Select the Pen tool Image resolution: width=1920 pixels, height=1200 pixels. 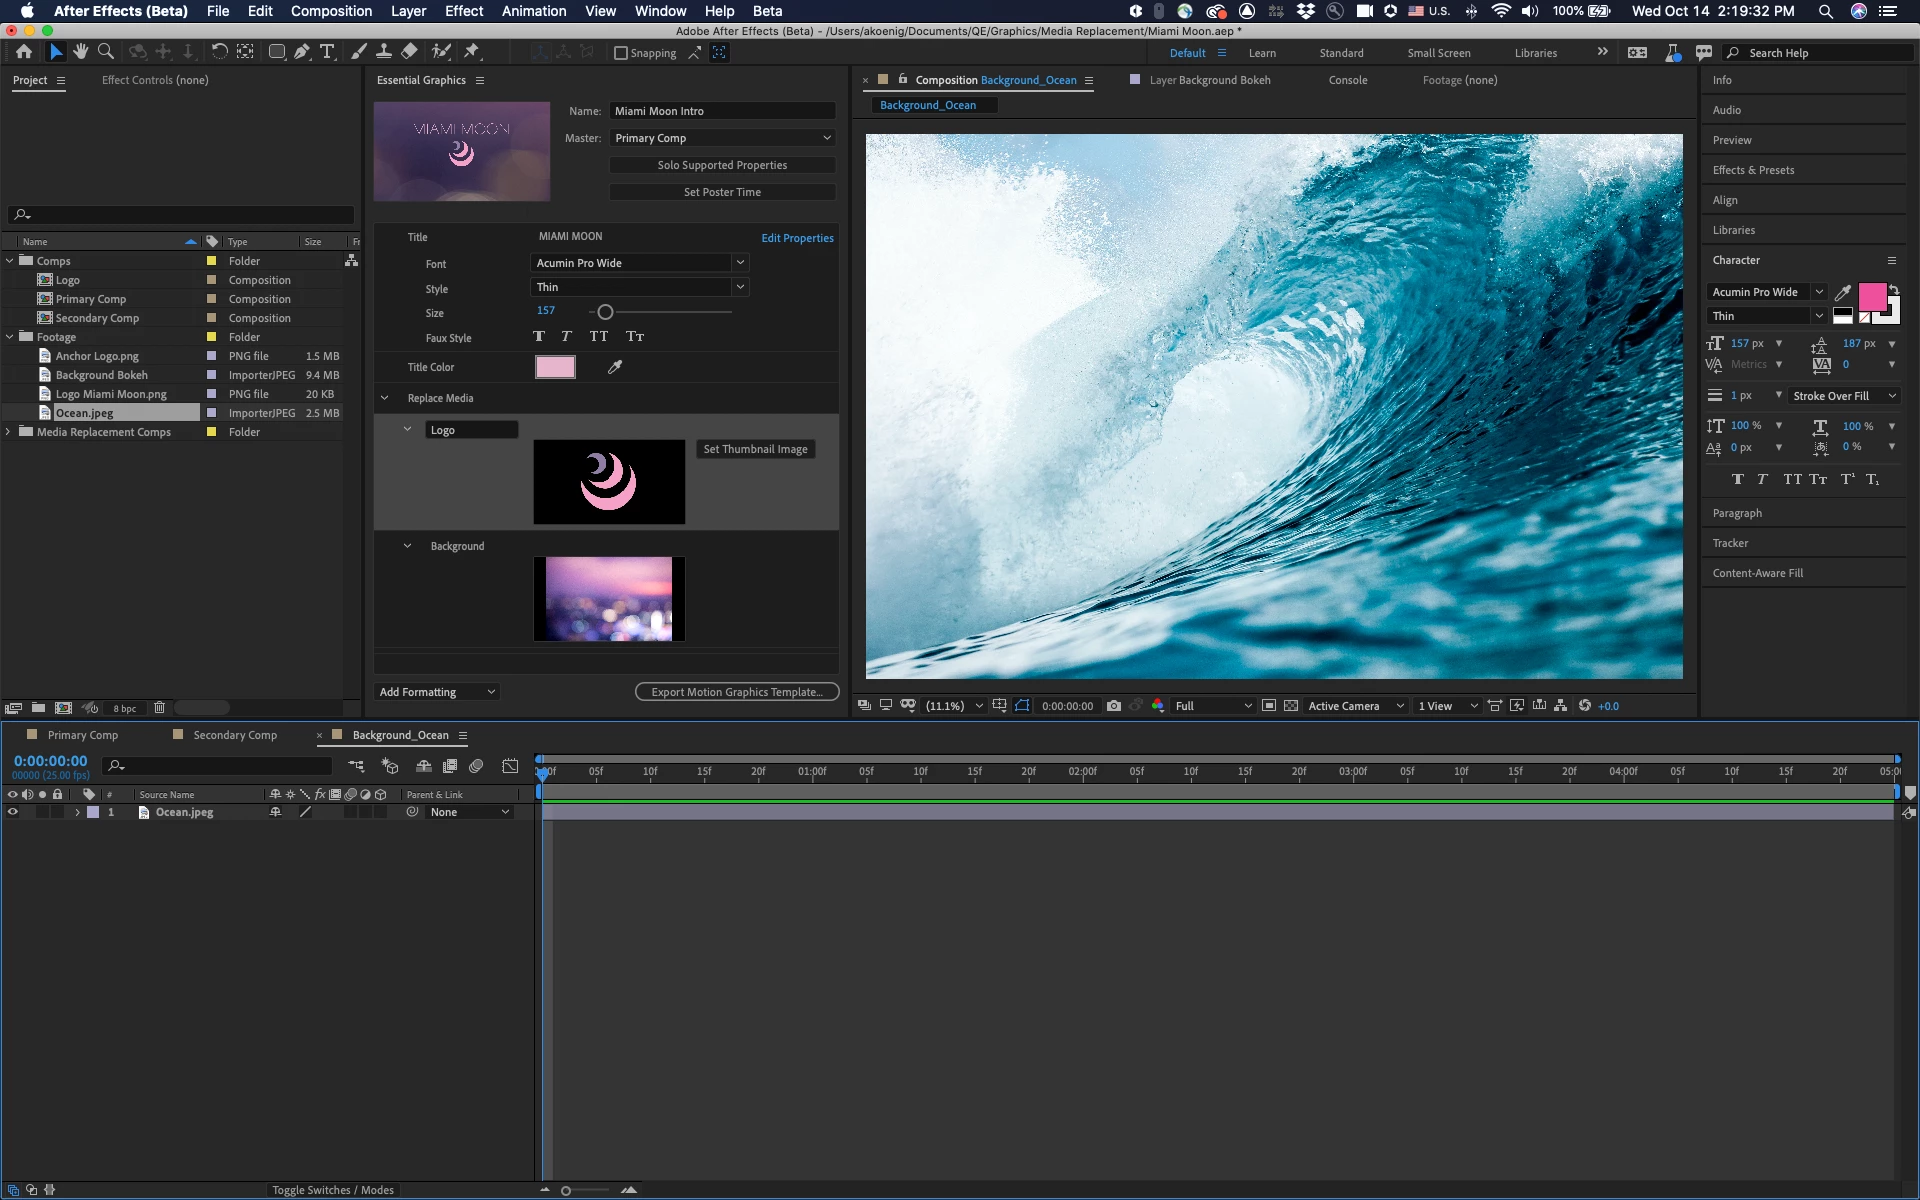(x=302, y=52)
